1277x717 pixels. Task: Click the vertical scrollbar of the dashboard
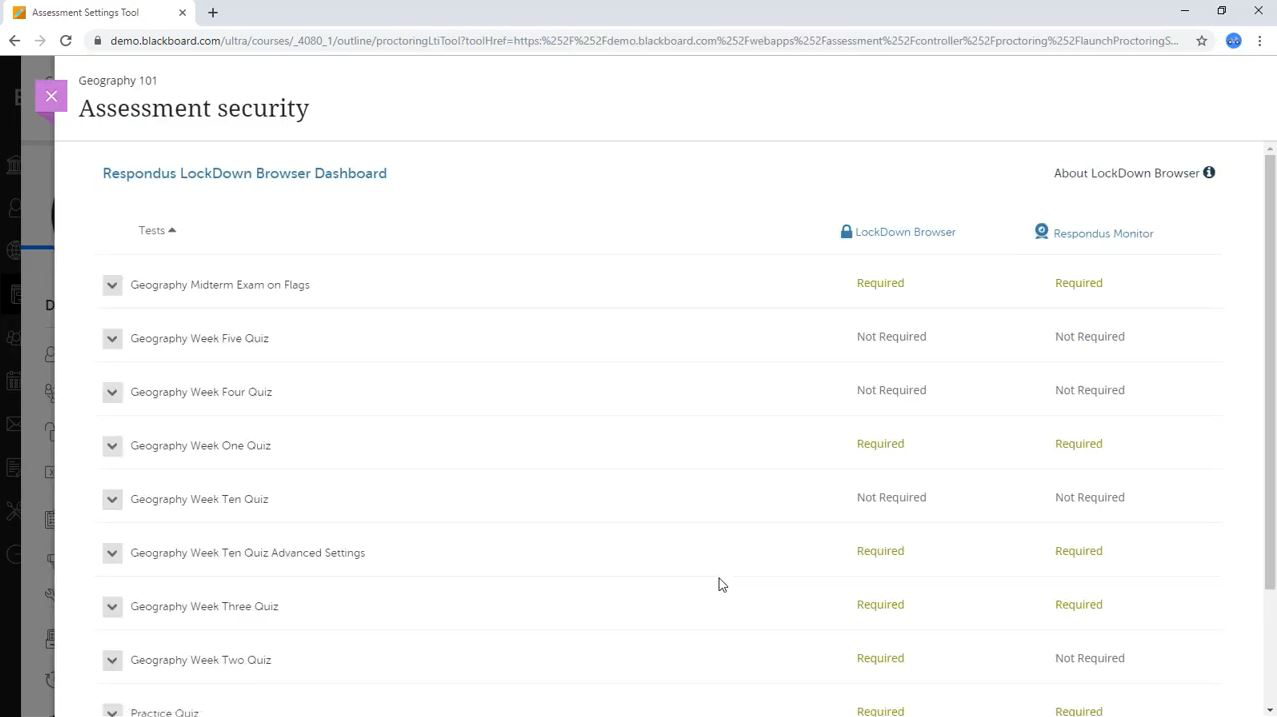(1270, 370)
